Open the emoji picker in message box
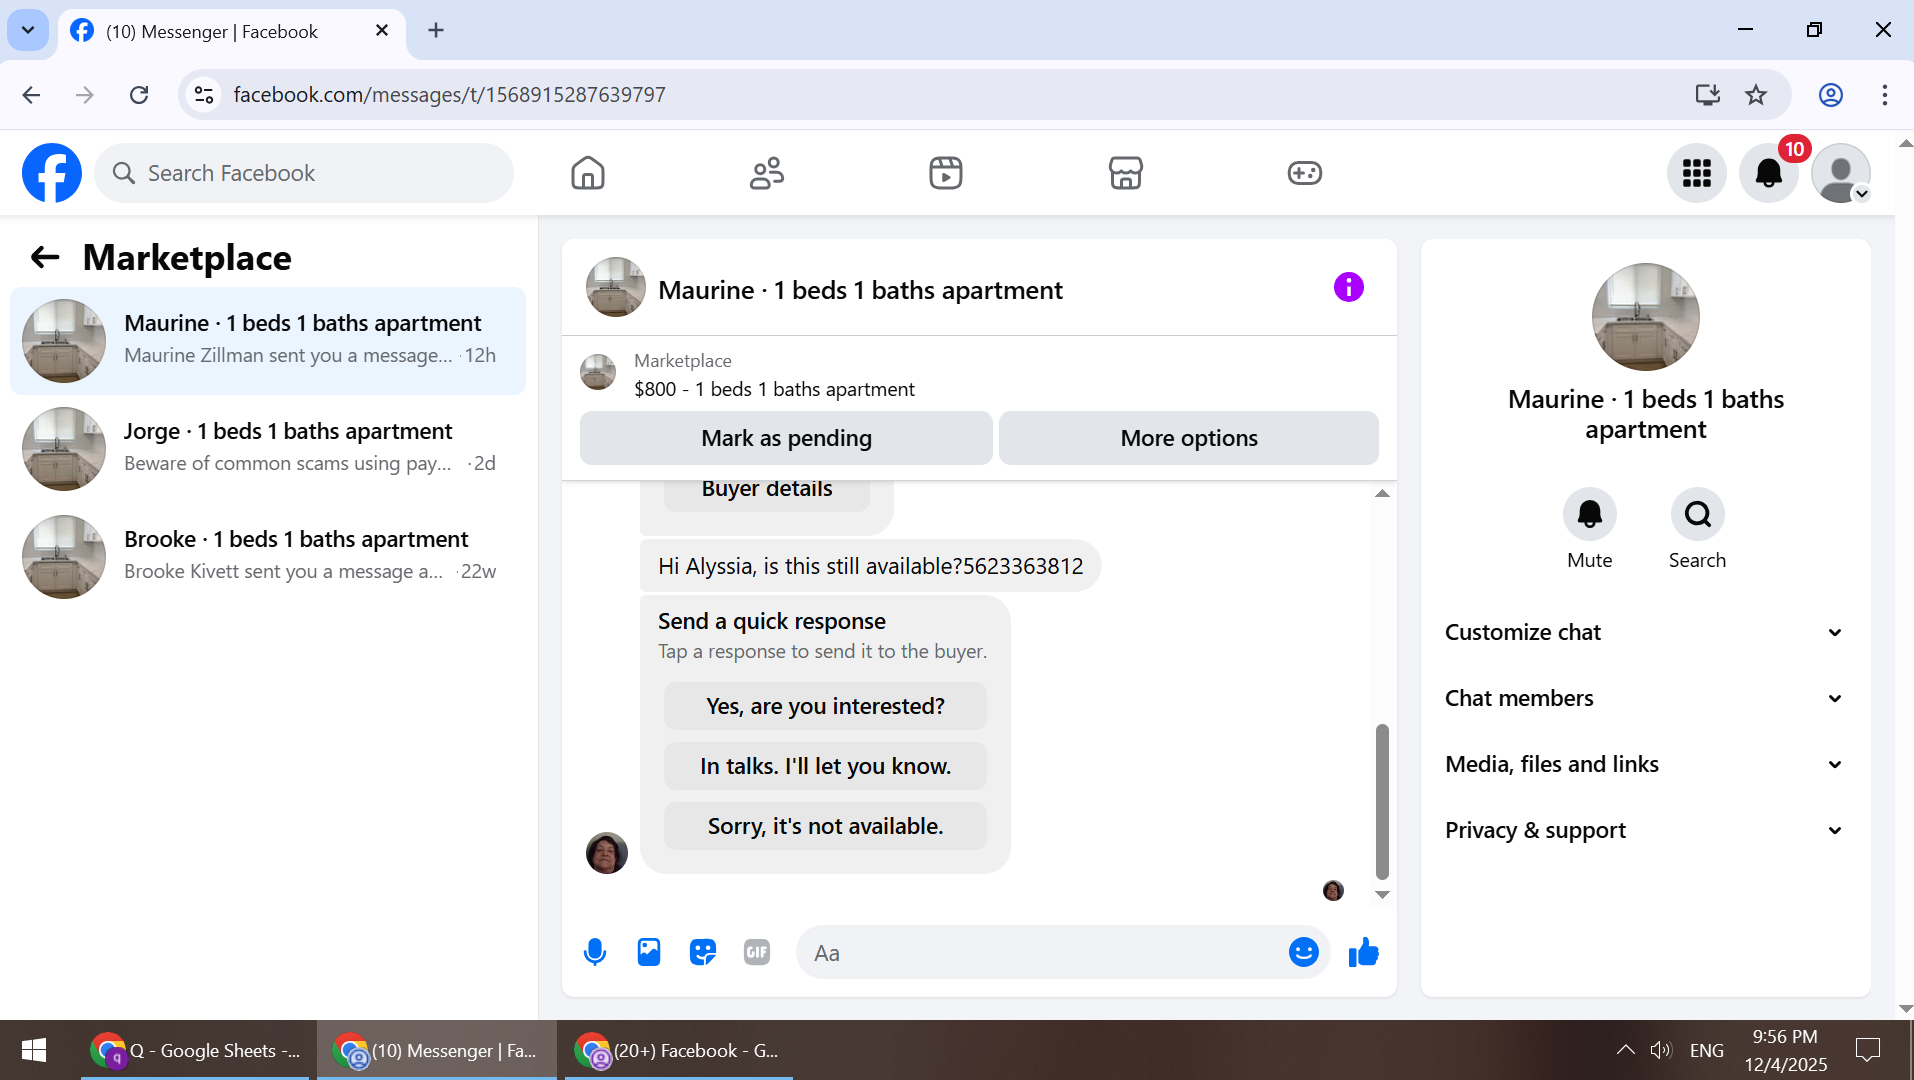 (x=1304, y=952)
